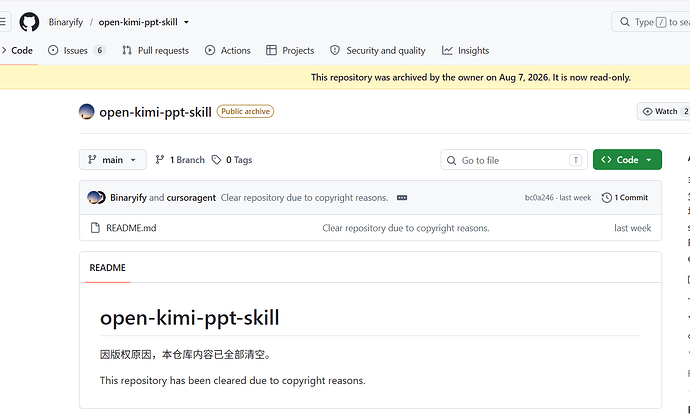Screen dimensions: 690x414
Task: Click the Projects table icon
Action: point(271,50)
